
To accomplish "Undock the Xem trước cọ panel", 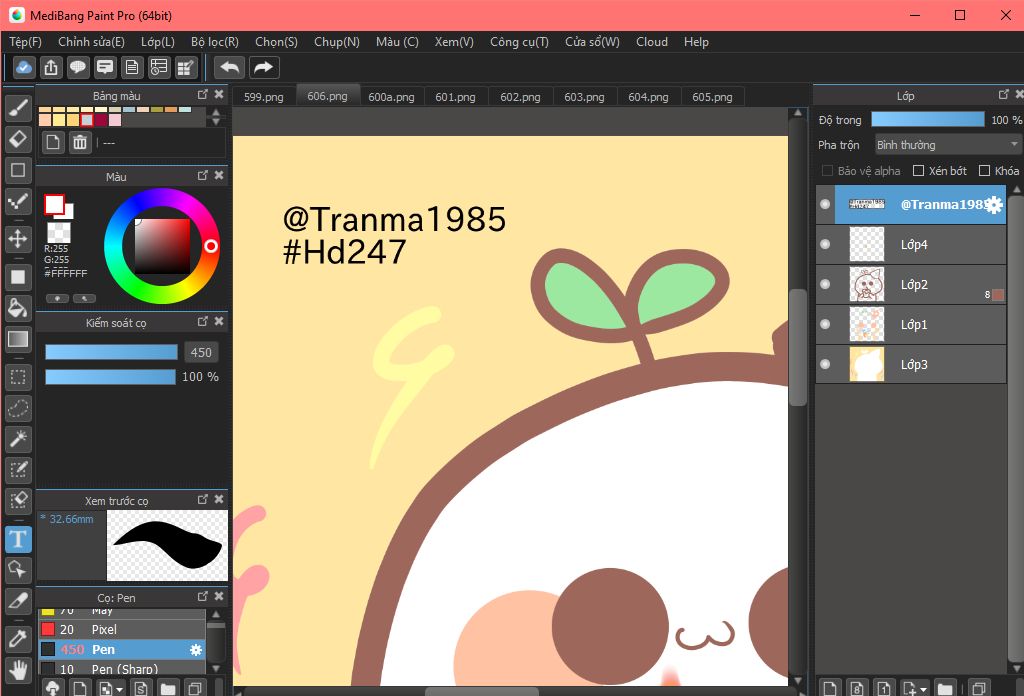I will [202, 499].
